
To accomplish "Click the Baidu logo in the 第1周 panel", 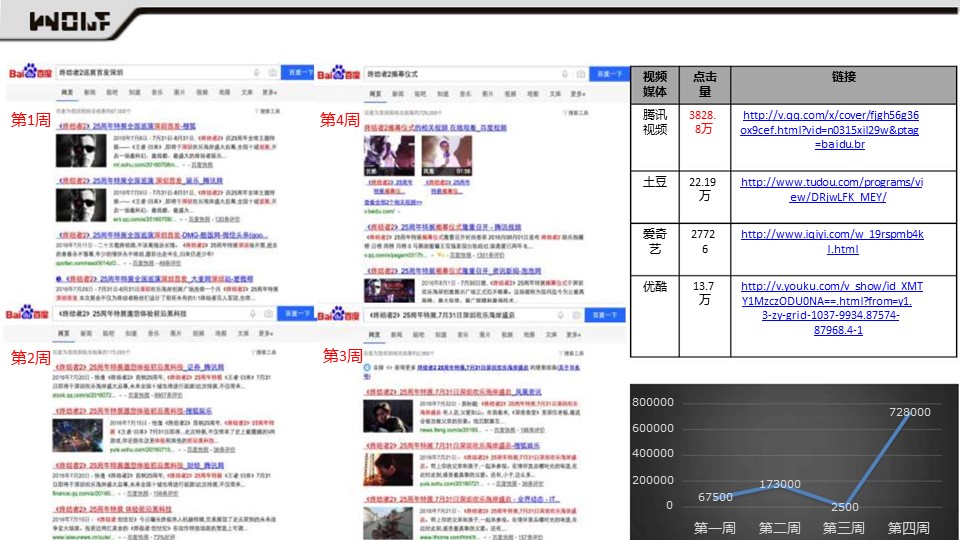I will [x=31, y=72].
